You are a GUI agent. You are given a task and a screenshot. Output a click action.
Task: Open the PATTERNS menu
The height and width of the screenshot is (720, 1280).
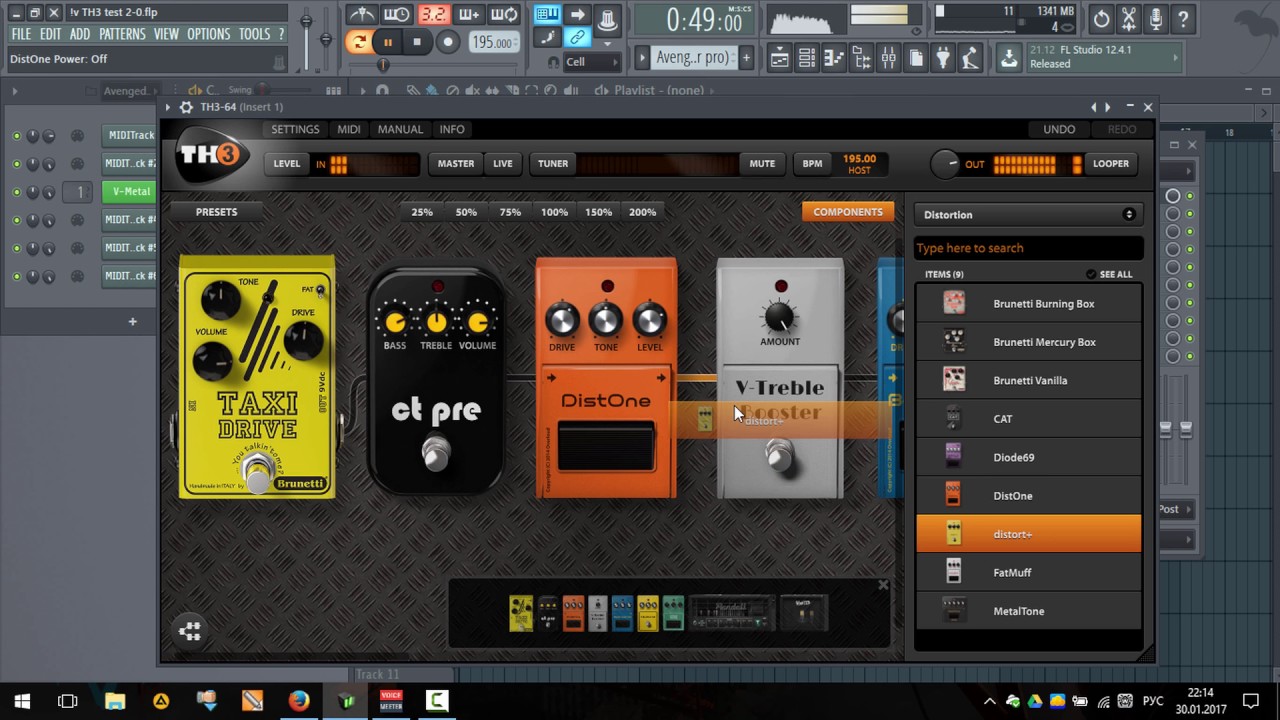click(122, 34)
